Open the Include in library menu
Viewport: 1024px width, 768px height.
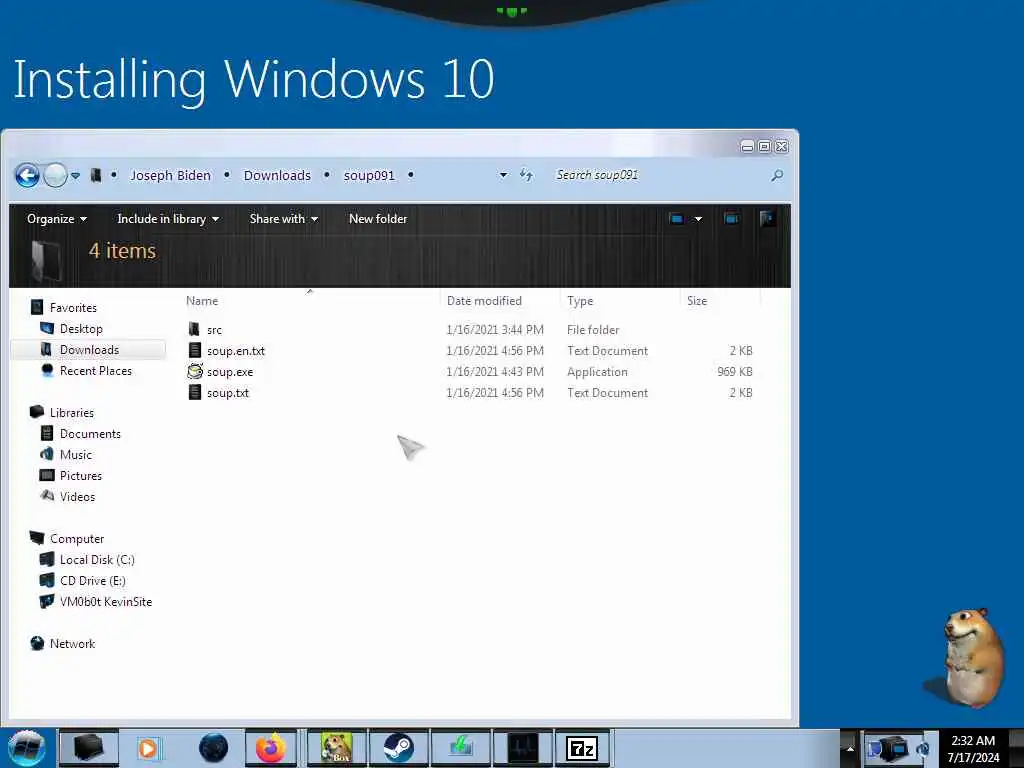coord(168,219)
